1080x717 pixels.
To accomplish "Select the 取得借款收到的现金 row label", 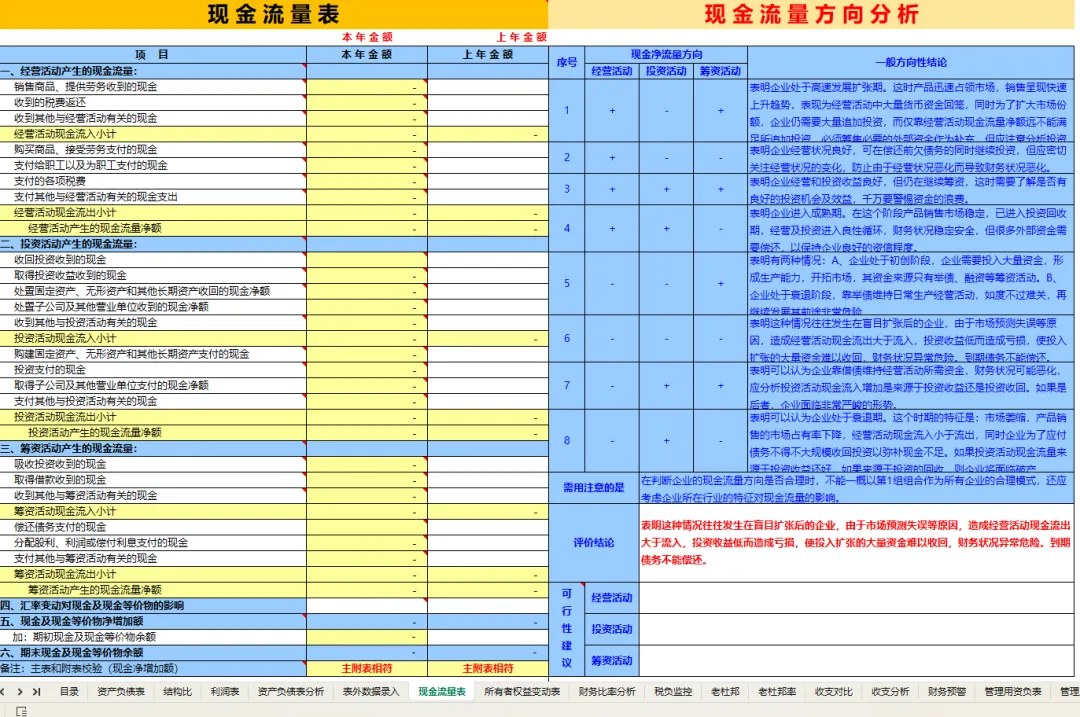I will [153, 480].
